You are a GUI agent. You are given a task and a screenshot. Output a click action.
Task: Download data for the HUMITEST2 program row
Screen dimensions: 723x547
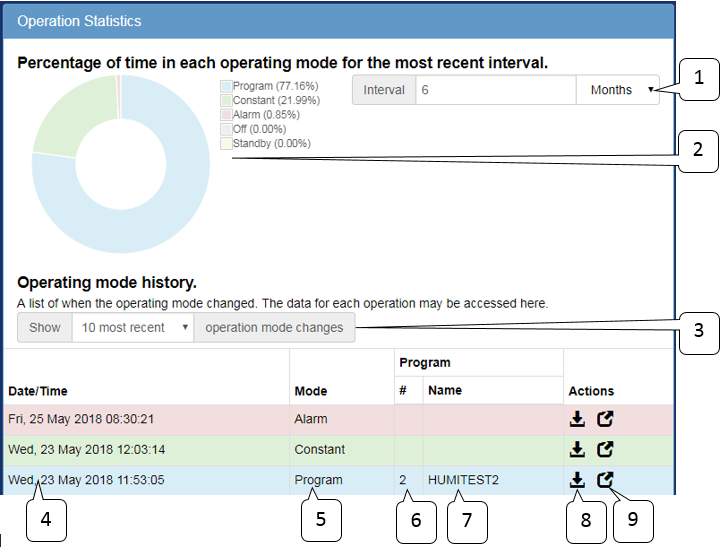[577, 480]
